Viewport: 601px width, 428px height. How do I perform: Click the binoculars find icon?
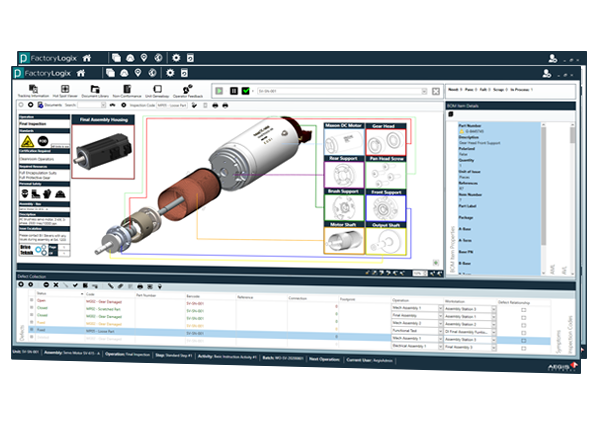point(112,105)
